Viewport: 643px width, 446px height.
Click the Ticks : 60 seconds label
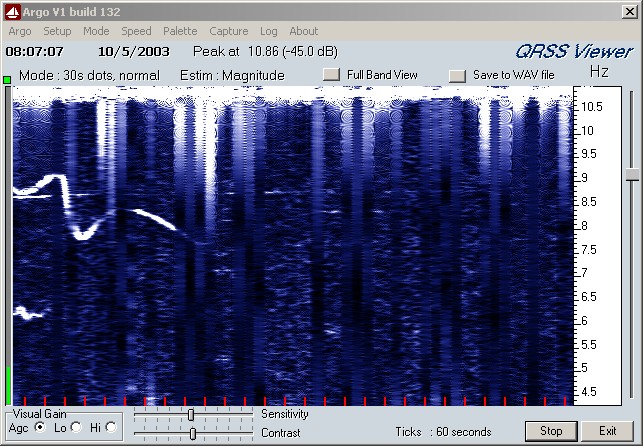443,432
